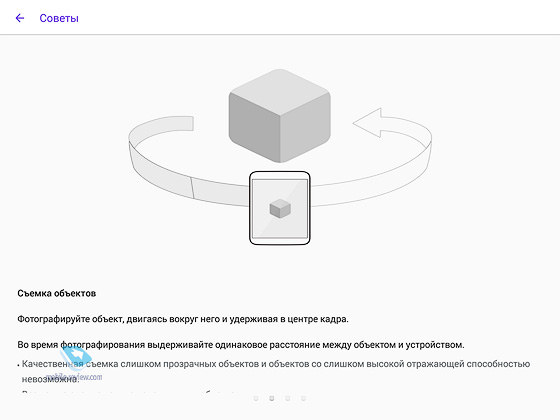
Task: Click the Съемка объектов heading
Action: 56,294
